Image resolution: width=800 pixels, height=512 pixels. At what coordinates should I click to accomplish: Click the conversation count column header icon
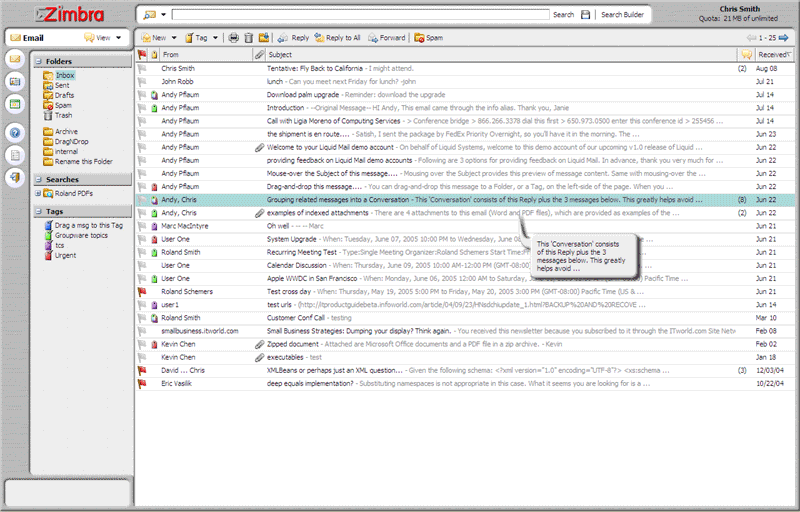click(x=746, y=55)
